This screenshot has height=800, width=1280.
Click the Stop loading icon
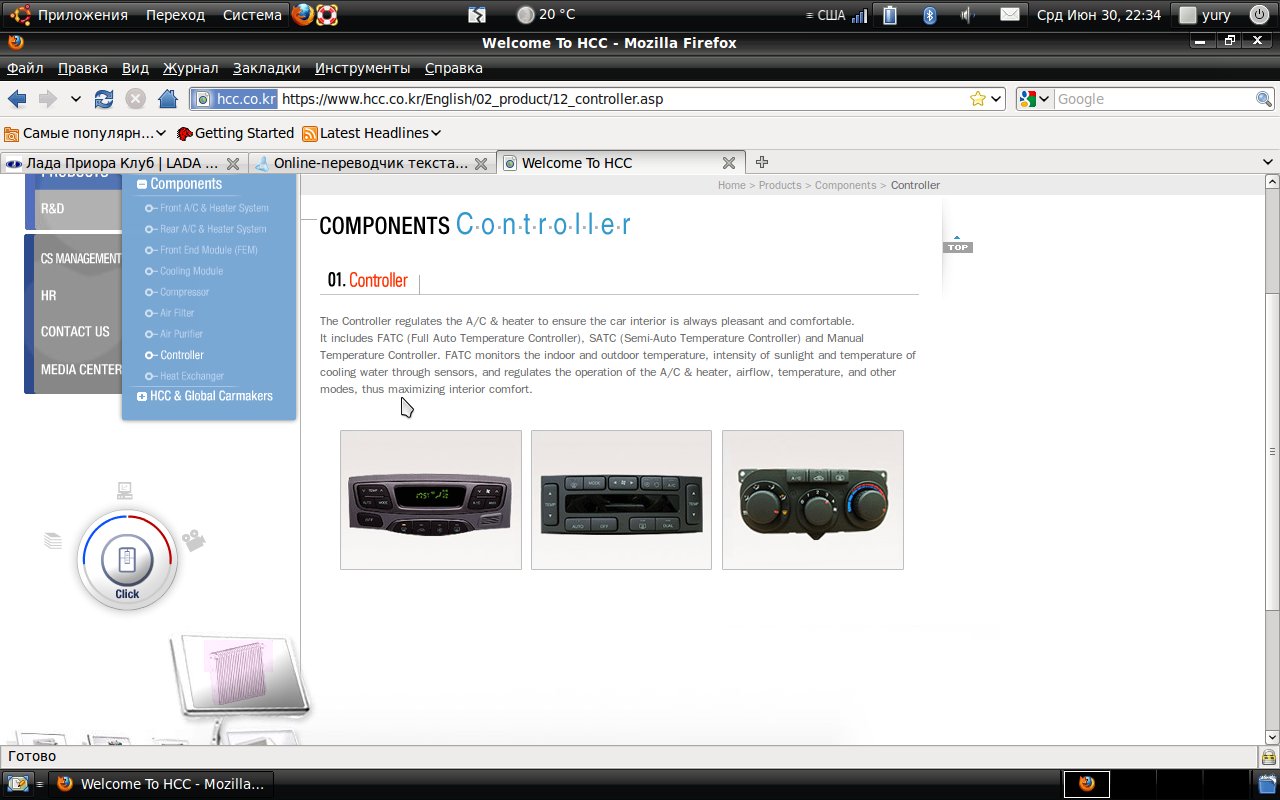click(135, 99)
